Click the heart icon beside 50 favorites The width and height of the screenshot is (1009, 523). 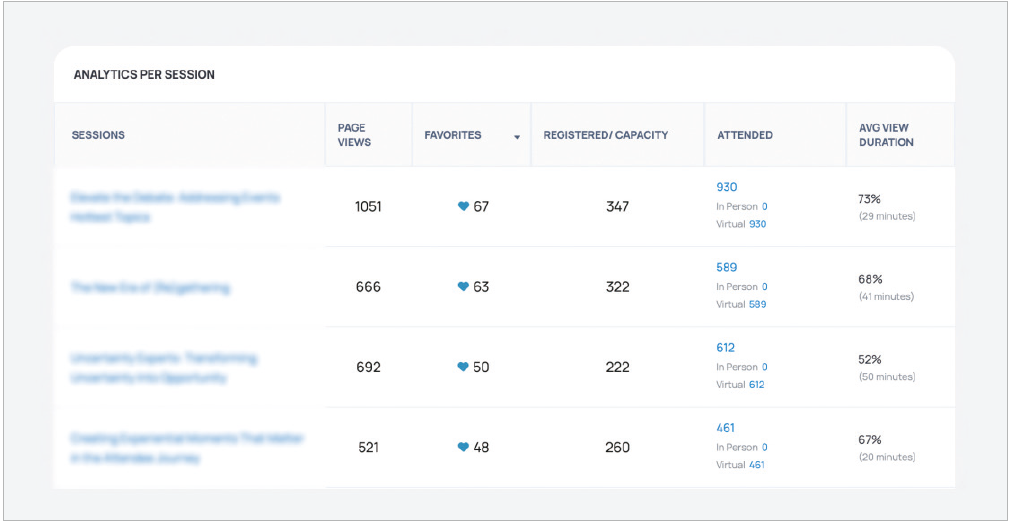point(463,367)
